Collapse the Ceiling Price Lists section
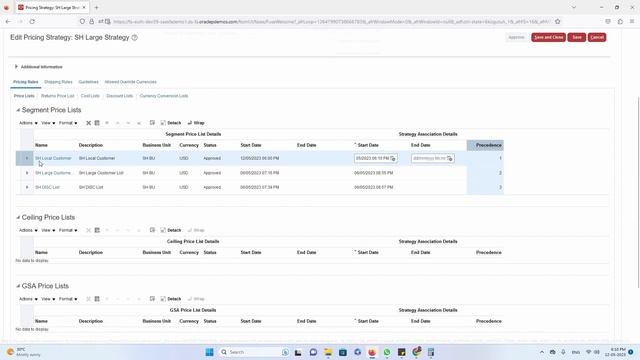640x360 pixels. click(18, 218)
